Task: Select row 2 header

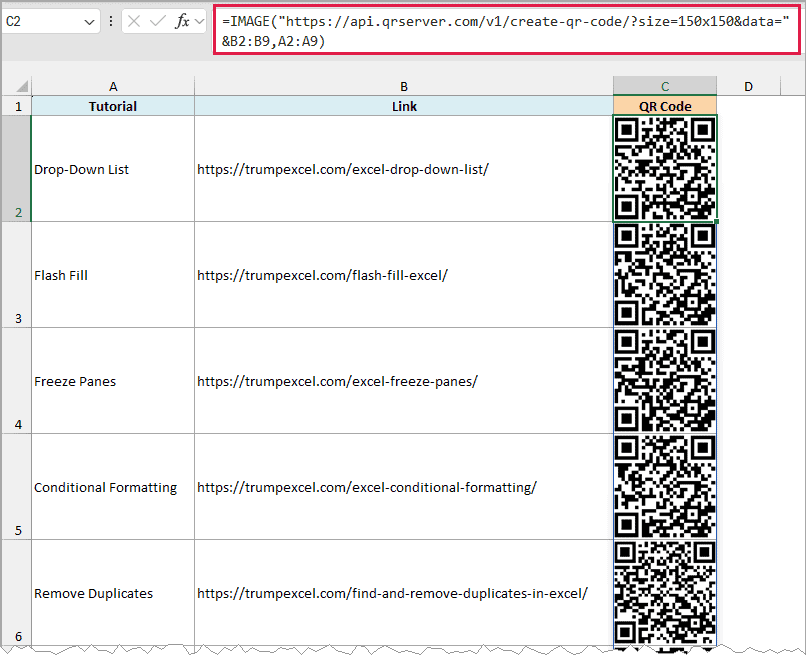Action: (x=17, y=169)
